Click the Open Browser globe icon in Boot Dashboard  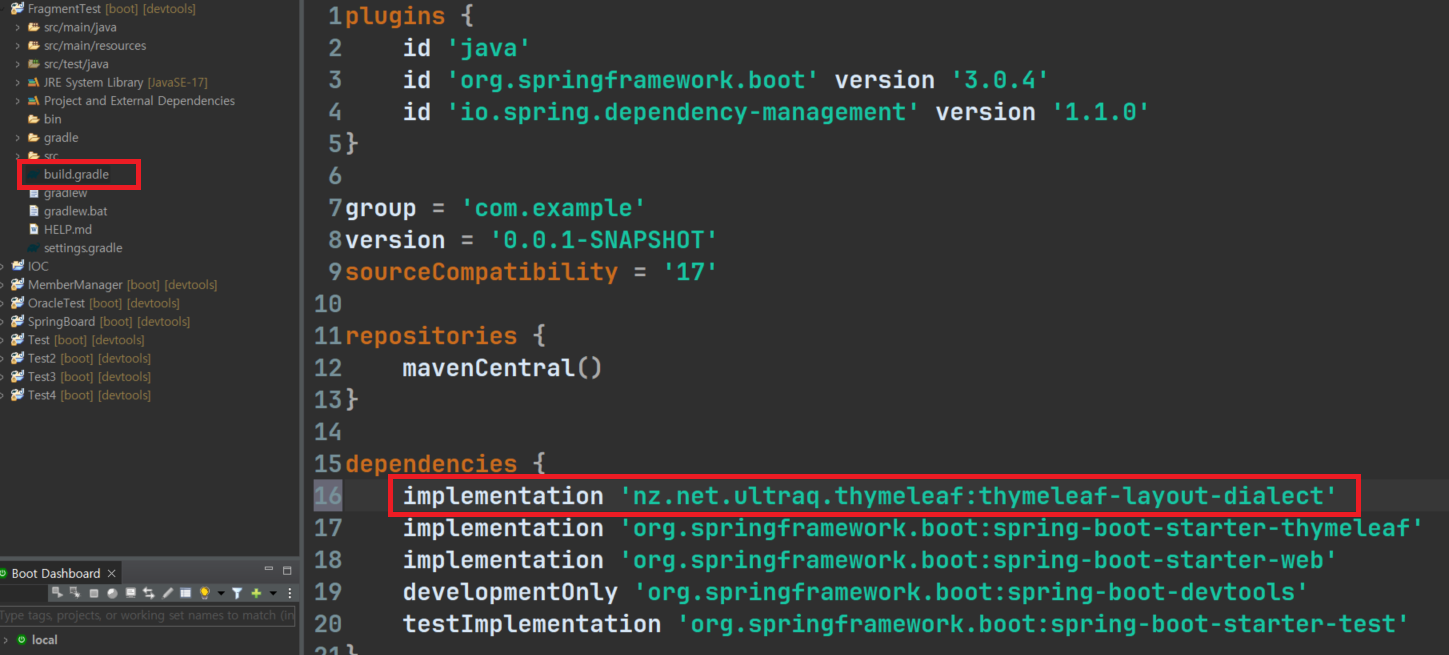coord(112,593)
